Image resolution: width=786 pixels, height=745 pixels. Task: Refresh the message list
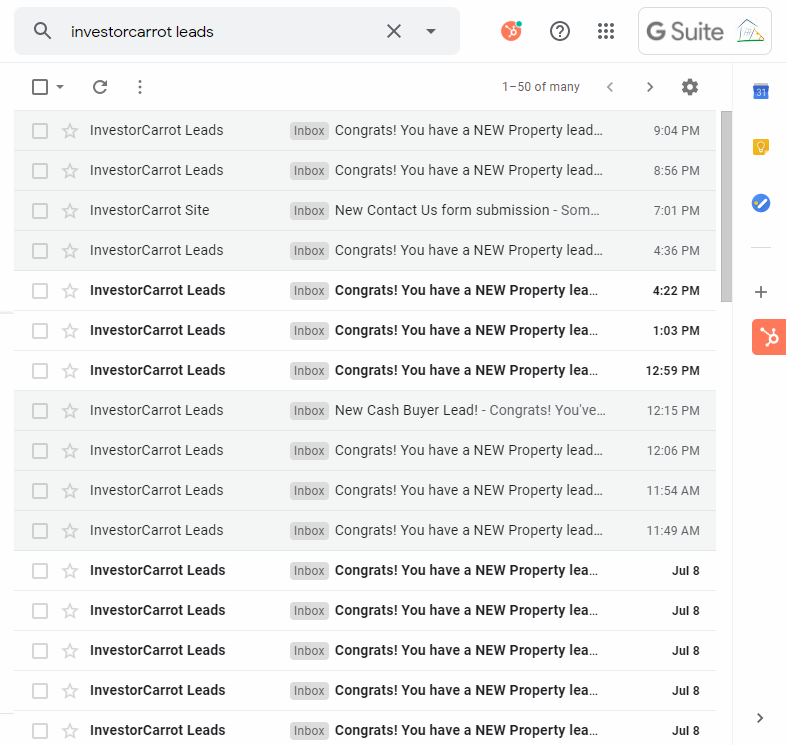coord(100,87)
